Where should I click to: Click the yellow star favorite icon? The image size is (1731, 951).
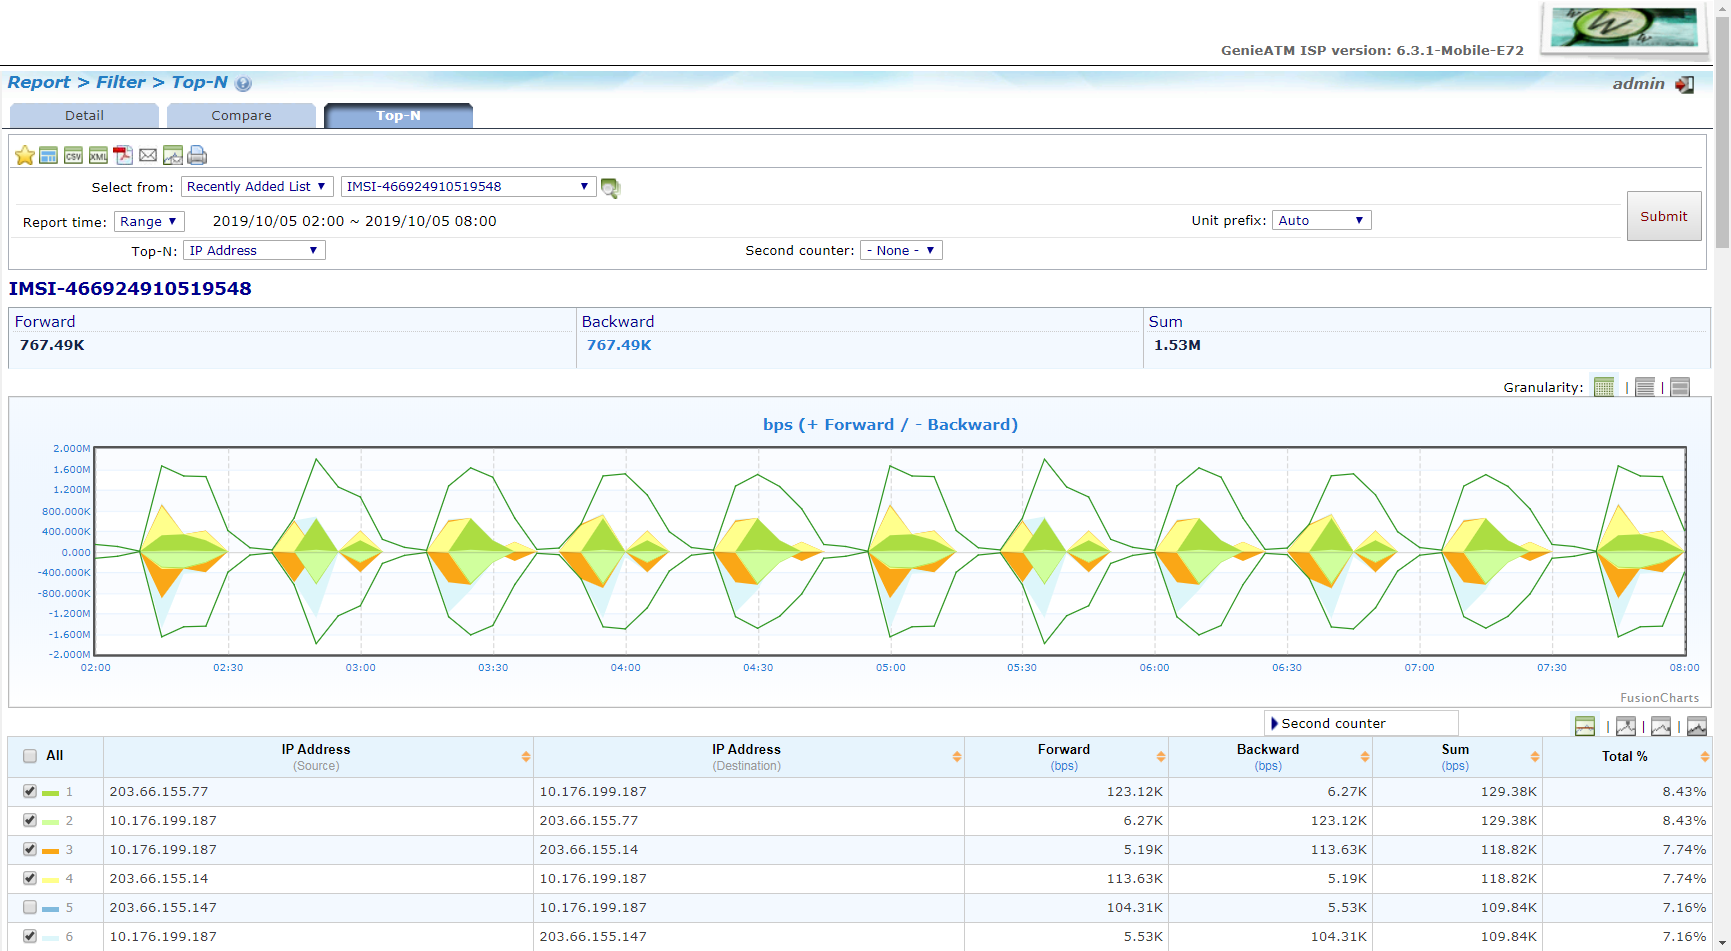pos(25,155)
